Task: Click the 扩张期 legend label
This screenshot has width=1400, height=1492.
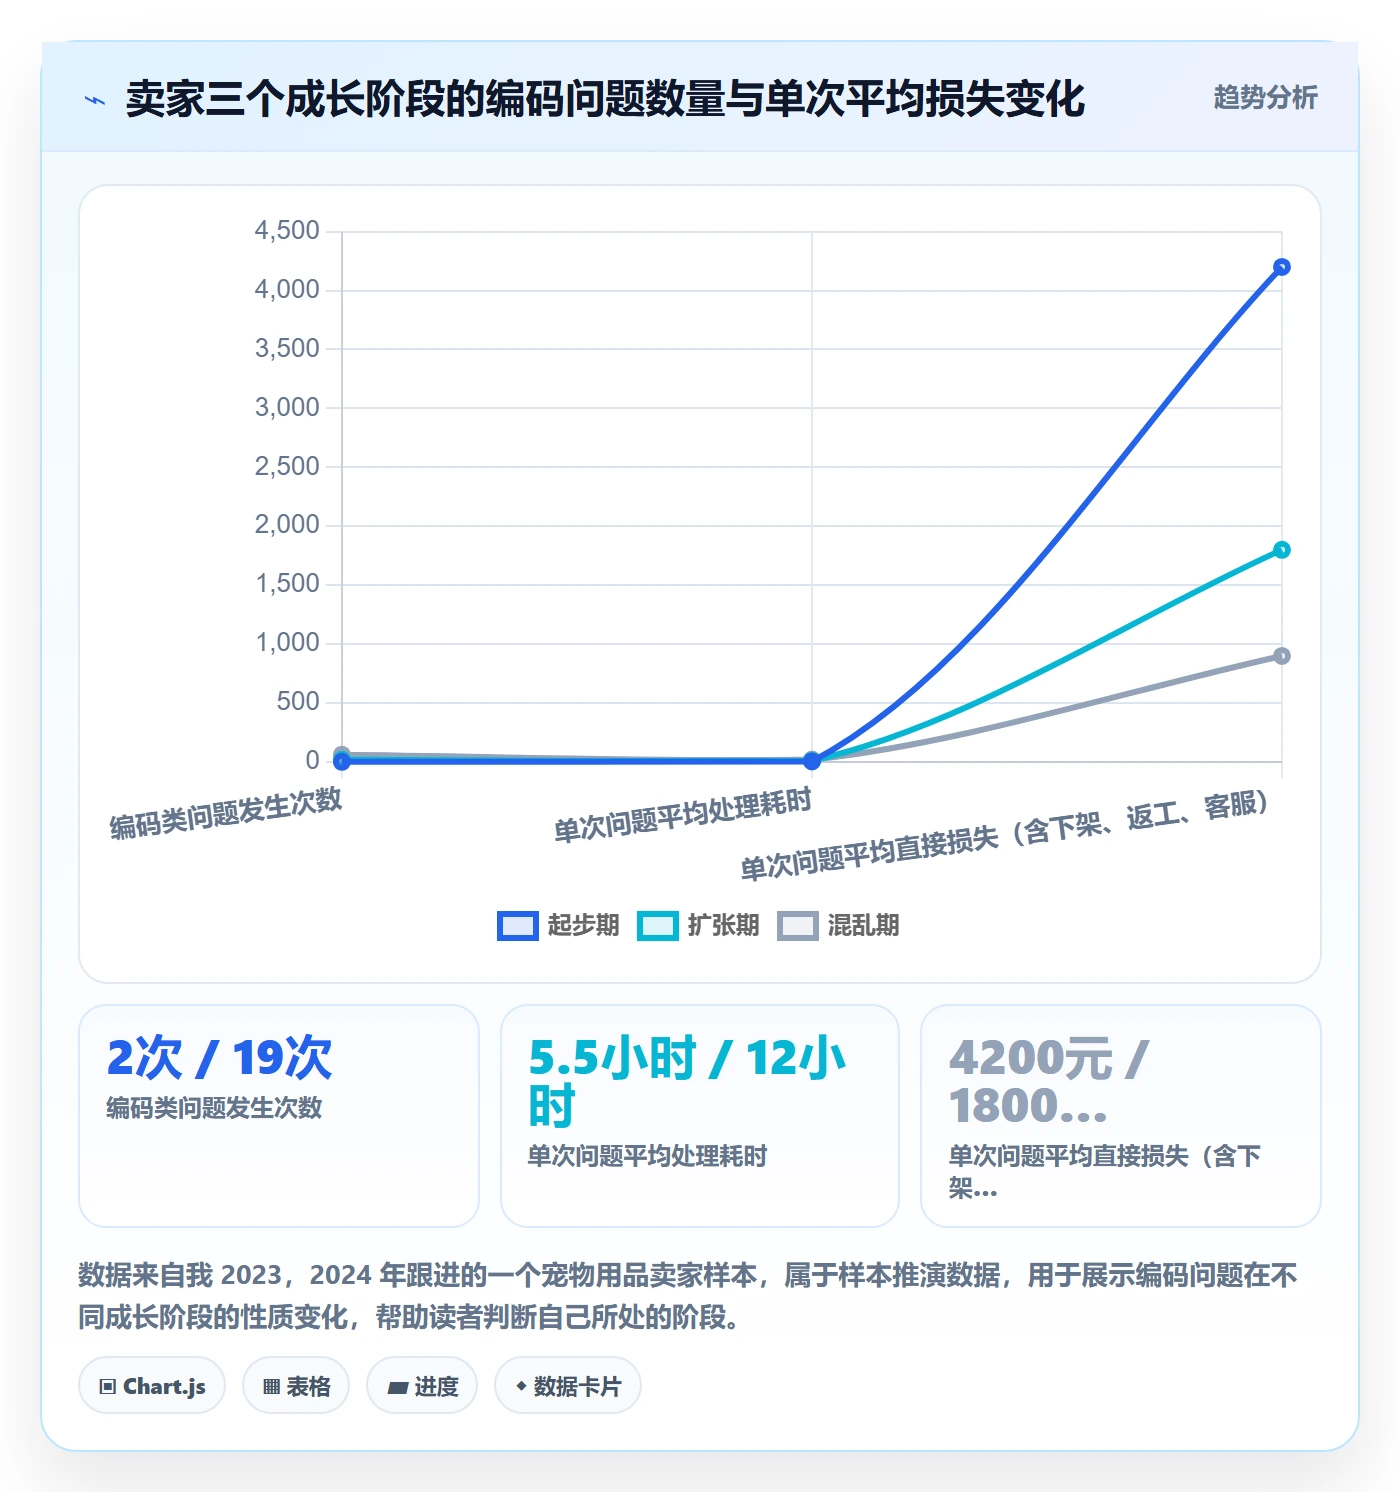Action: click(x=723, y=926)
